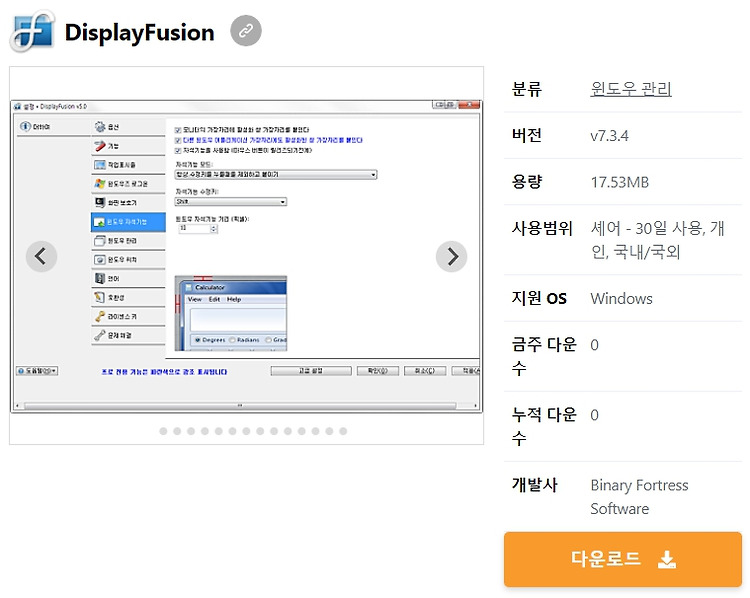Click the 버전 version label

point(527,135)
